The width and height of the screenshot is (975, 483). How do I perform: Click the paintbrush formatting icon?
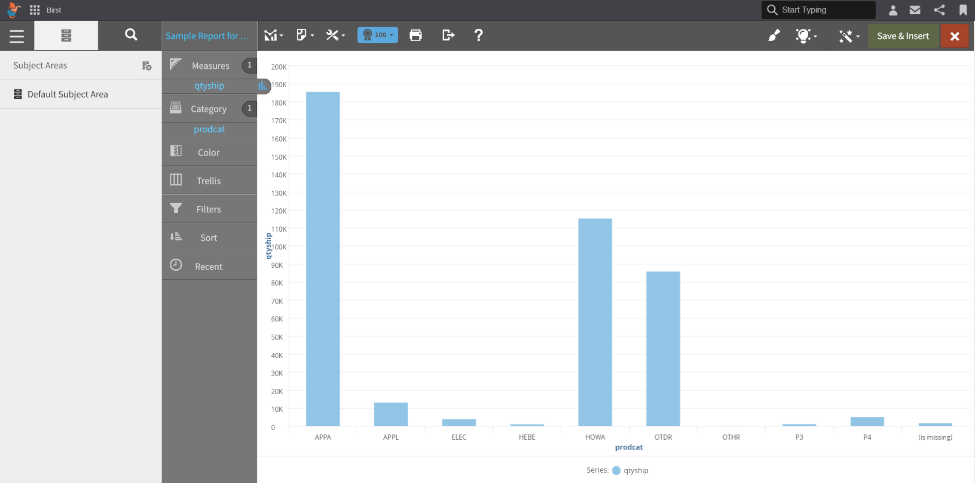pos(773,36)
